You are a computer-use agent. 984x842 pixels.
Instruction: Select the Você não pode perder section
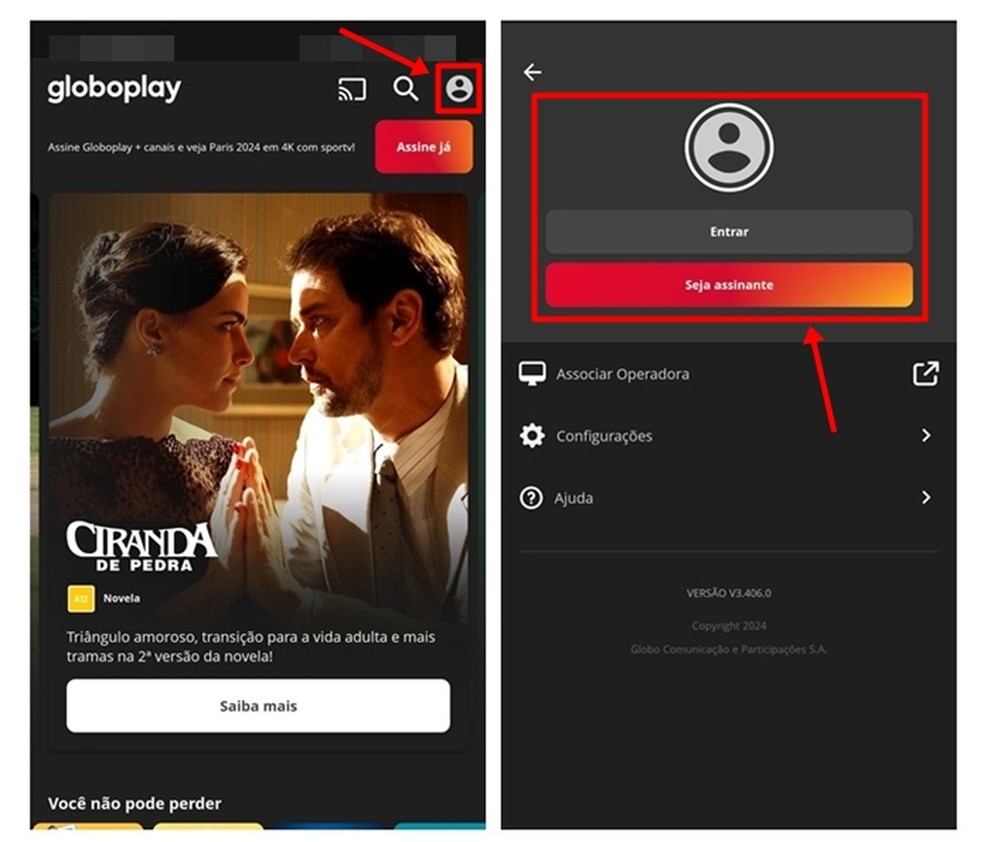(137, 803)
